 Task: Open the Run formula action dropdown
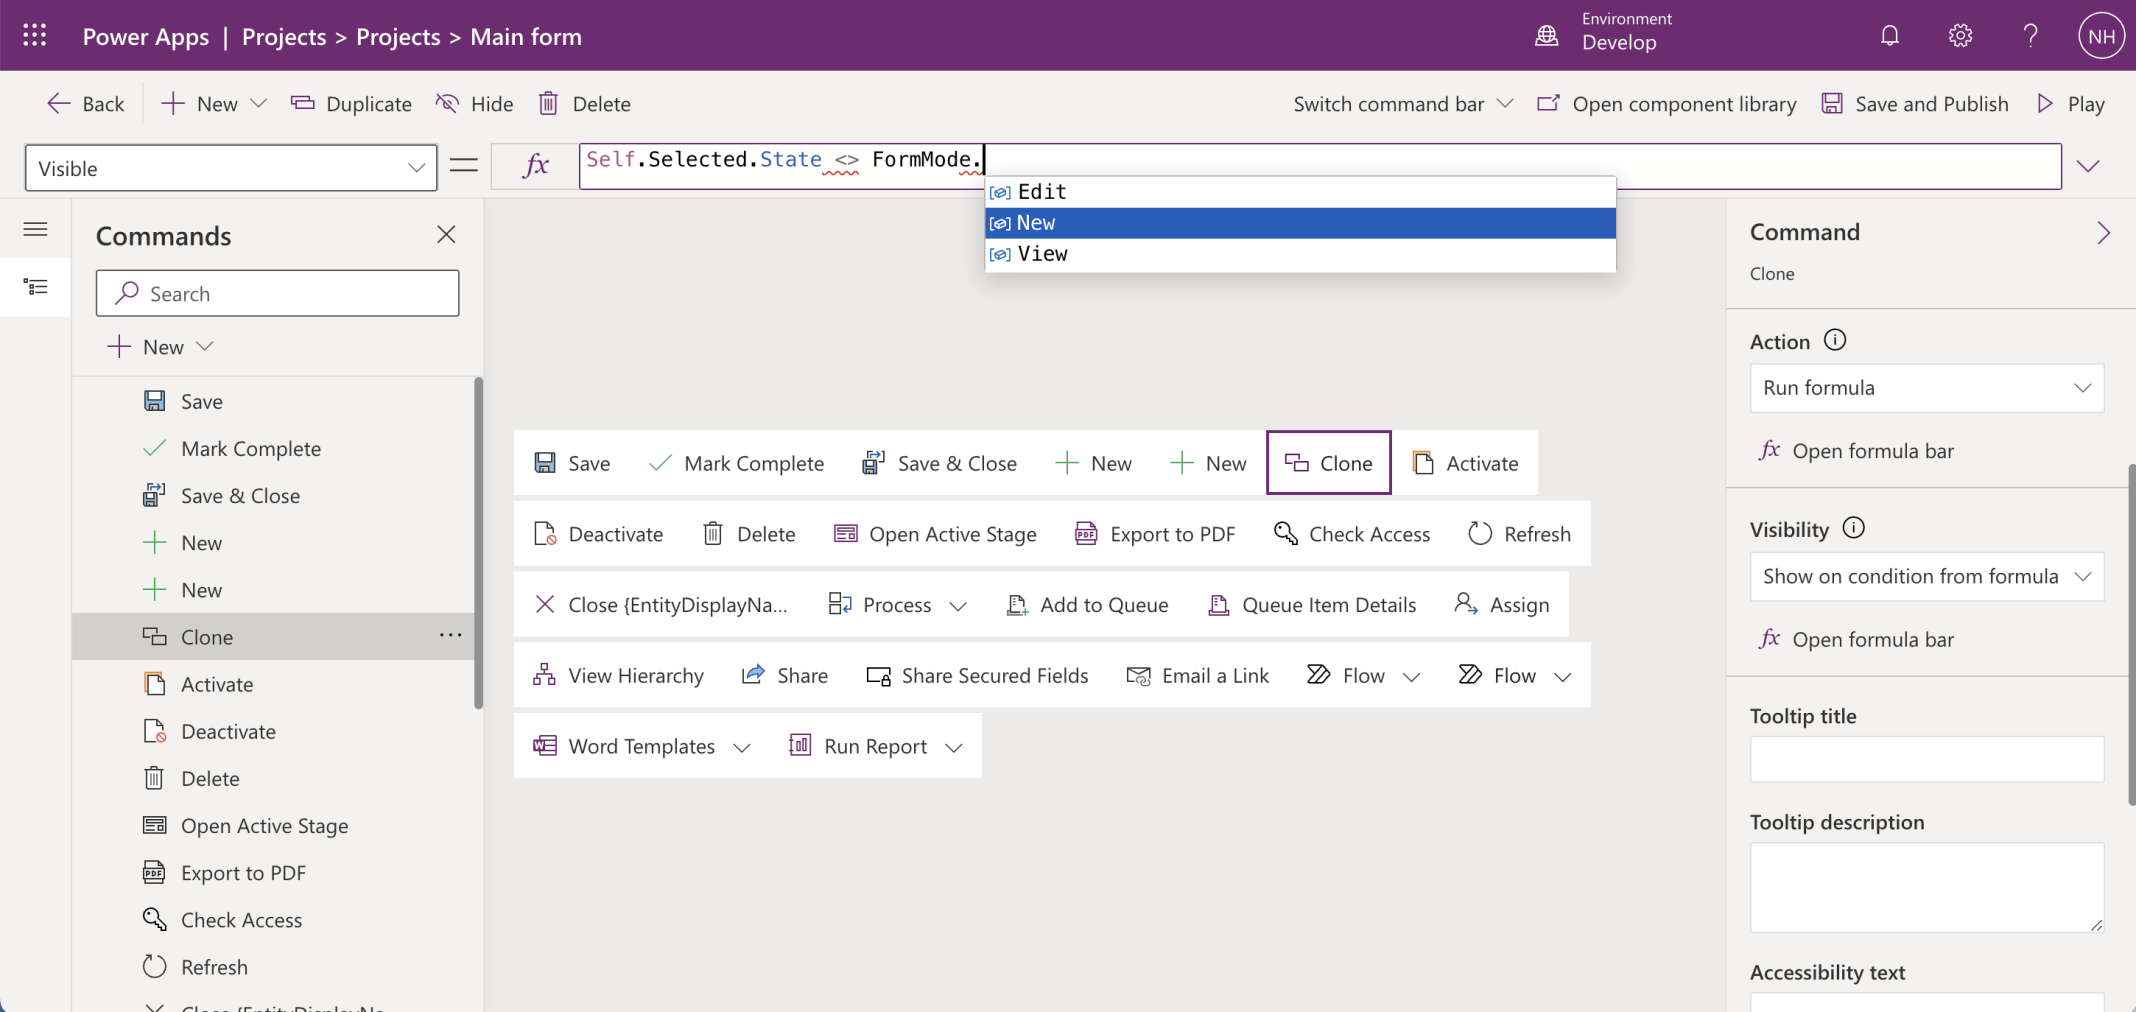pos(1926,388)
